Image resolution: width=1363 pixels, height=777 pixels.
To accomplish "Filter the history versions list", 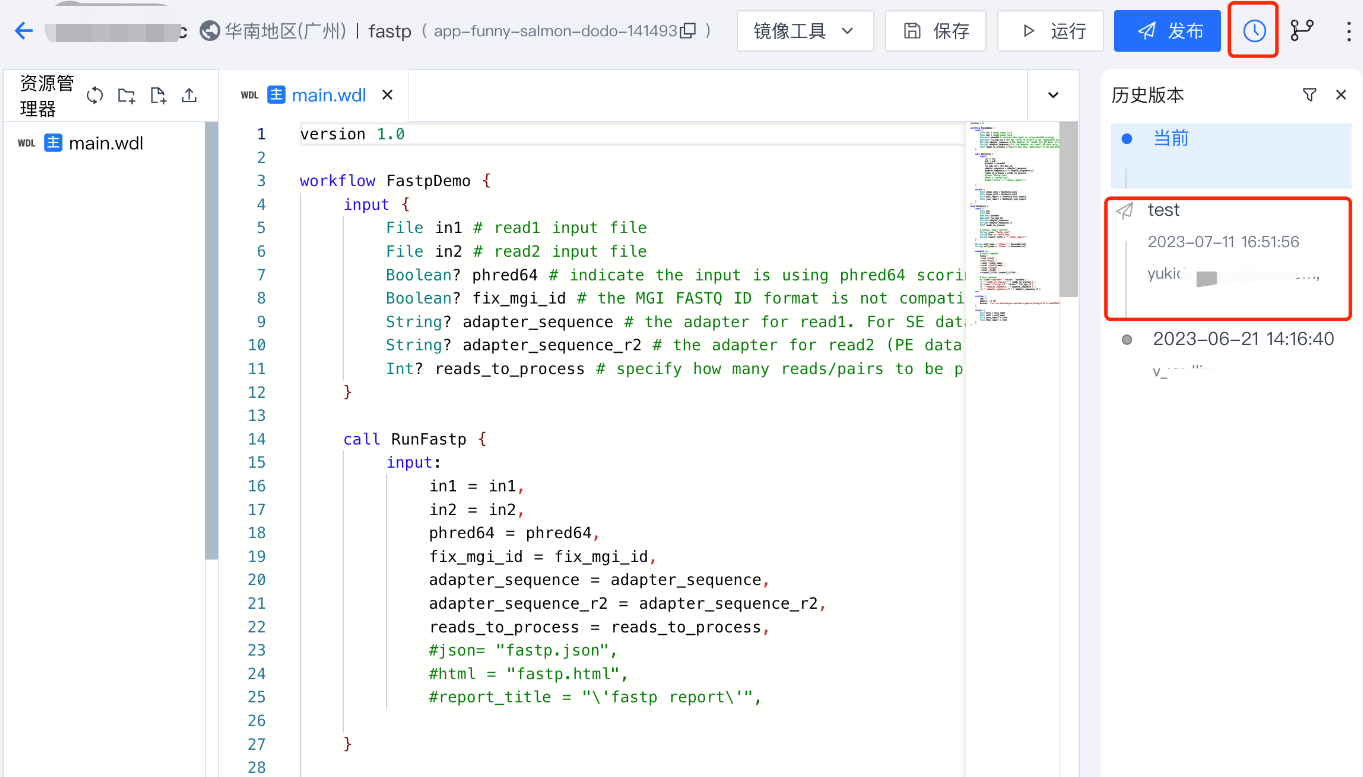I will 1309,95.
